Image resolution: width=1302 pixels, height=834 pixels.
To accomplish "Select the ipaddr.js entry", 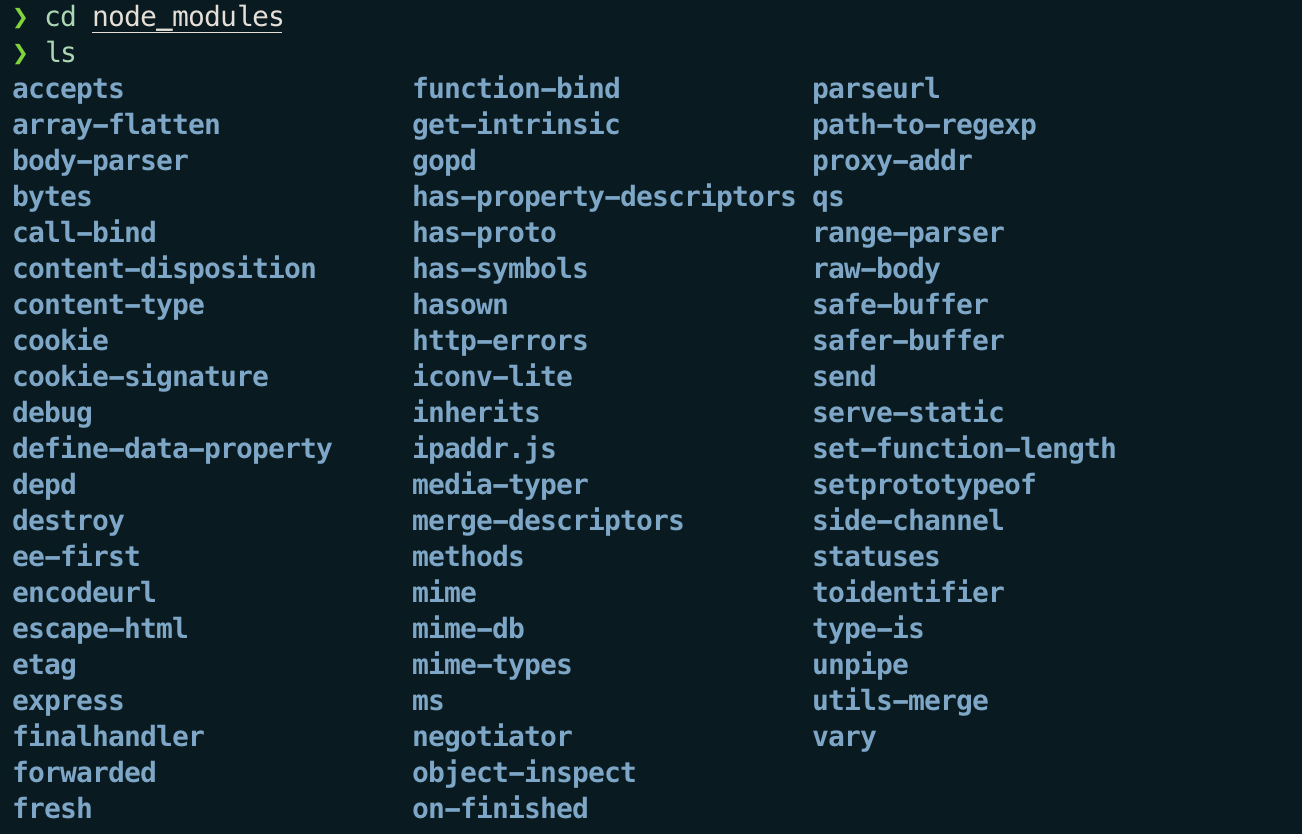I will point(484,449).
